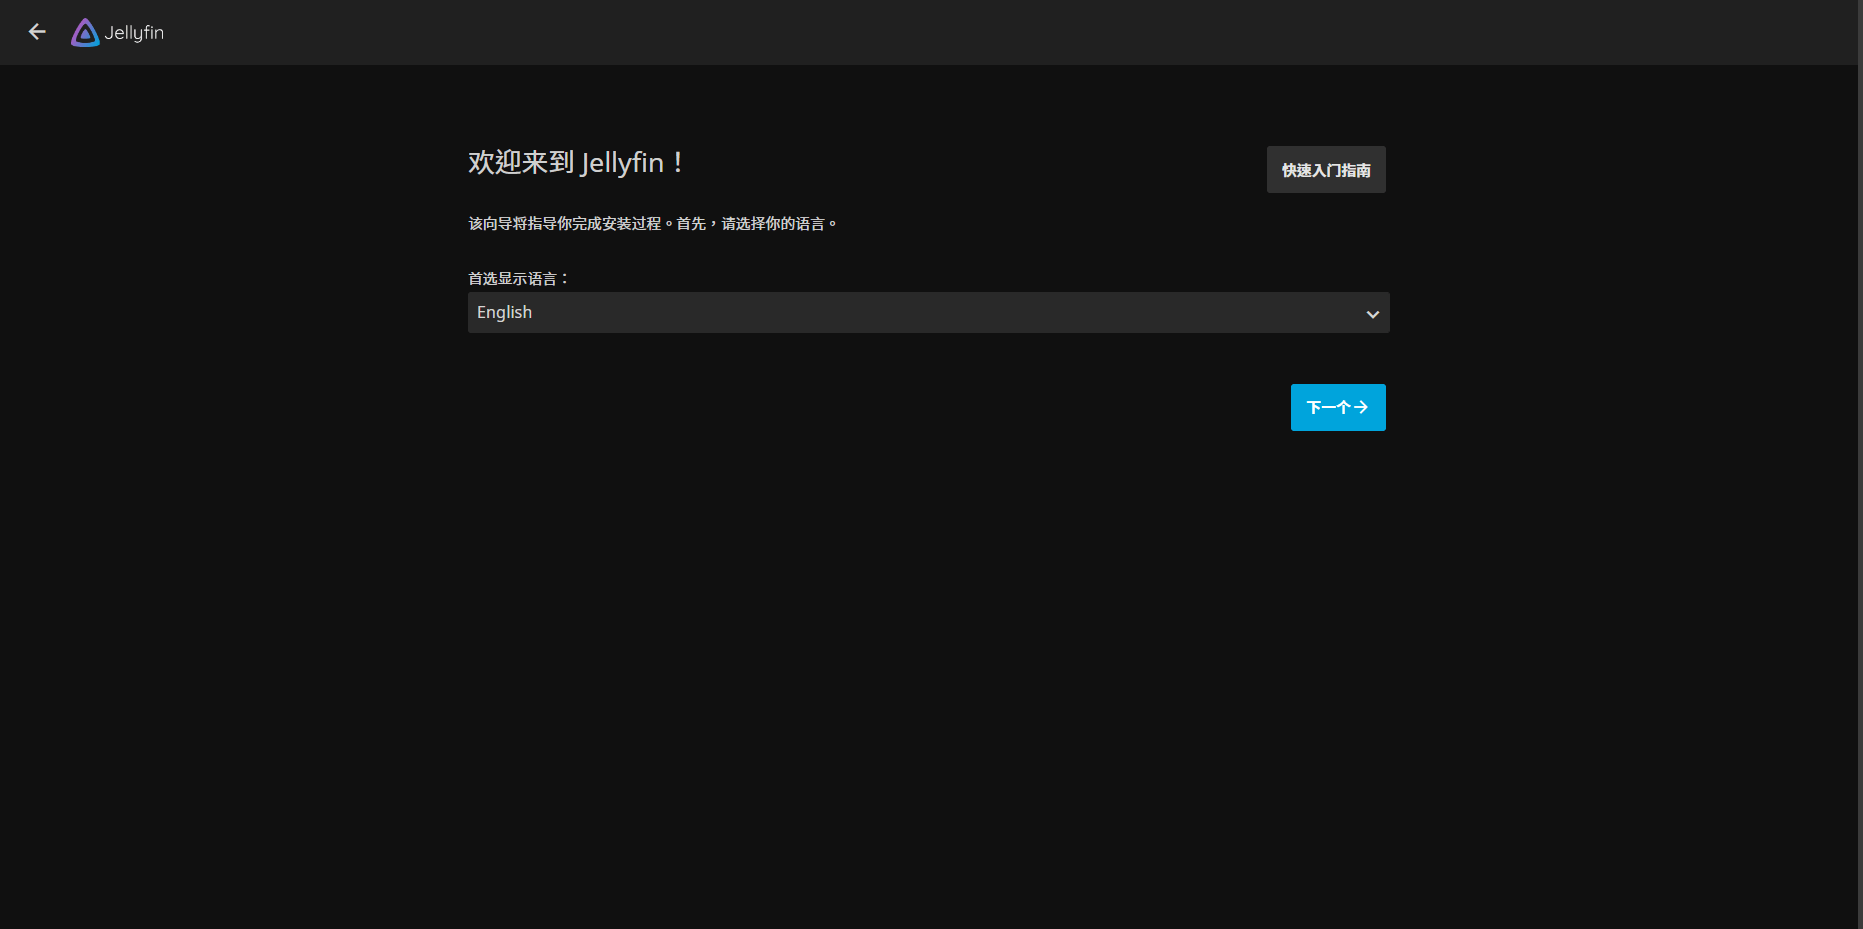The image size is (1863, 929).
Task: Click the 欢迎来到 Jellyfin welcome heading
Action: pos(576,162)
